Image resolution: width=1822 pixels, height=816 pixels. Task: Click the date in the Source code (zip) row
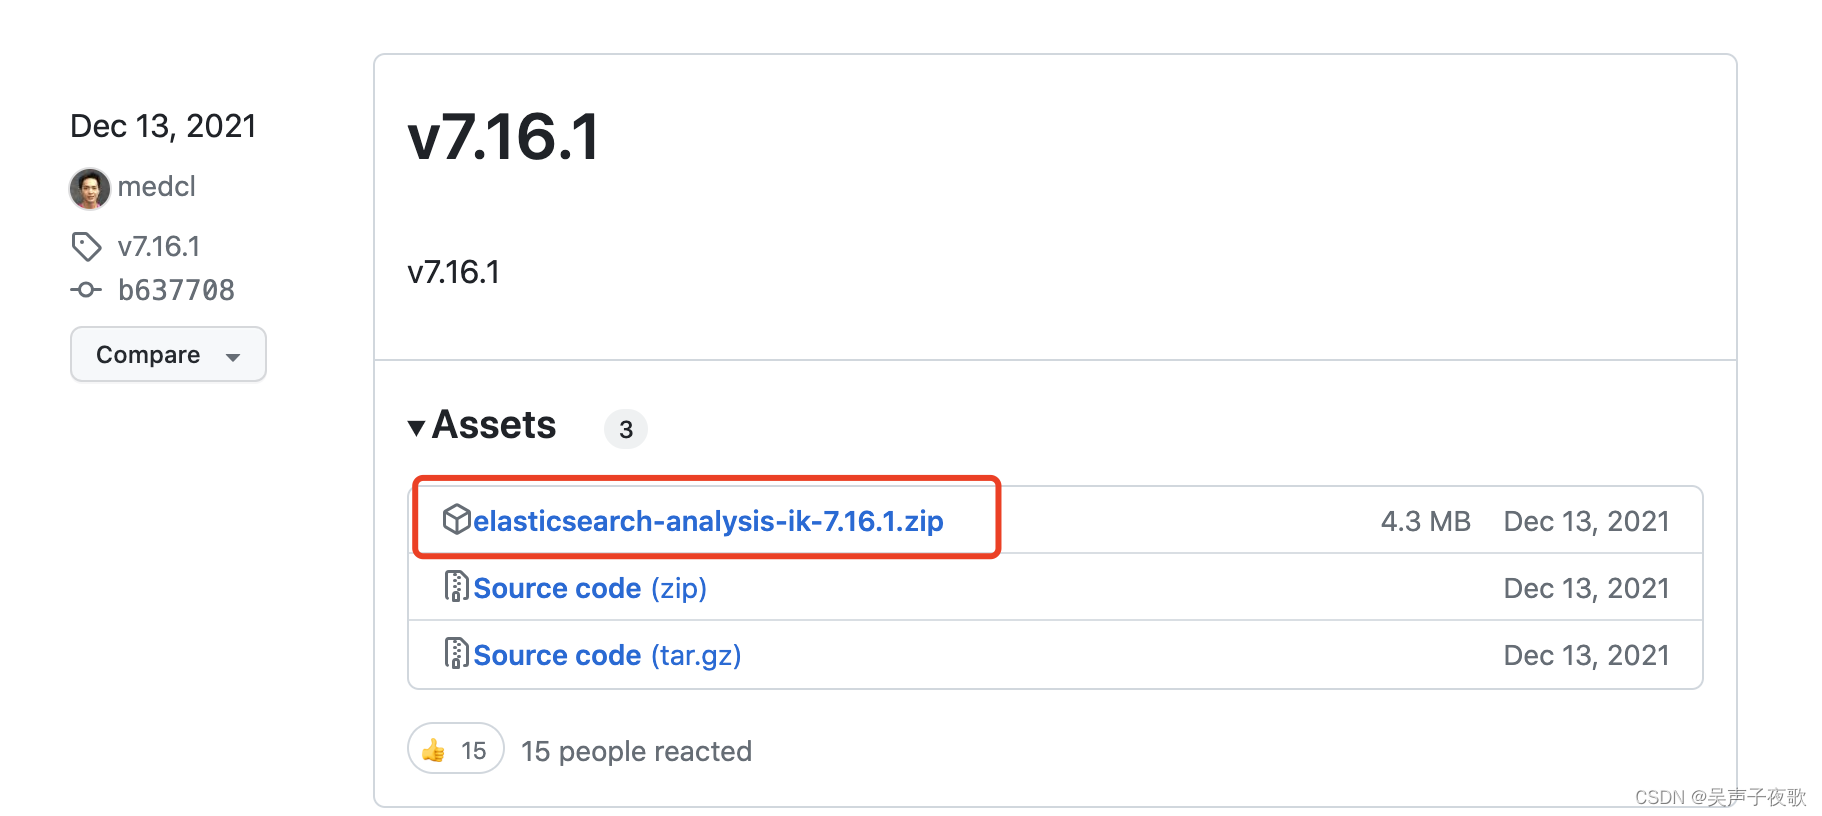point(1587,588)
